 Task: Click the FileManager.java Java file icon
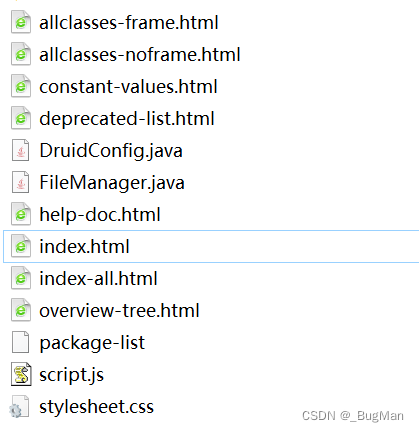[21, 182]
